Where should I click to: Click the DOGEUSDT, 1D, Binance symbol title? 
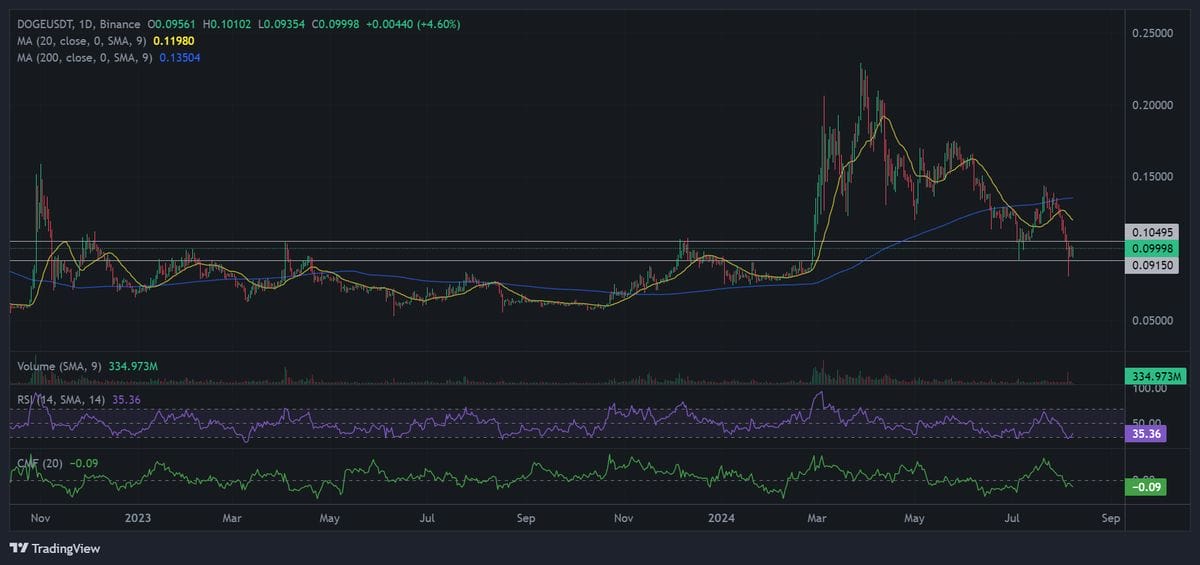point(76,23)
